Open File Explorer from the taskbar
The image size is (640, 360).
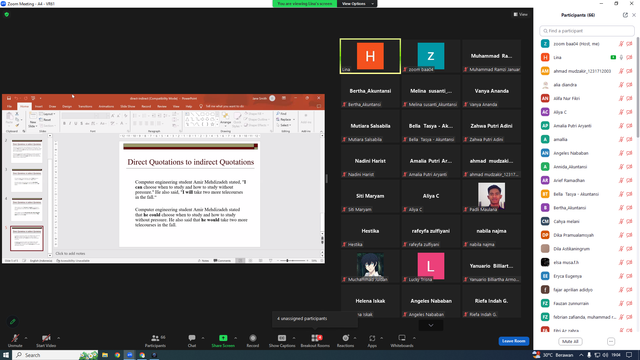click(105, 355)
